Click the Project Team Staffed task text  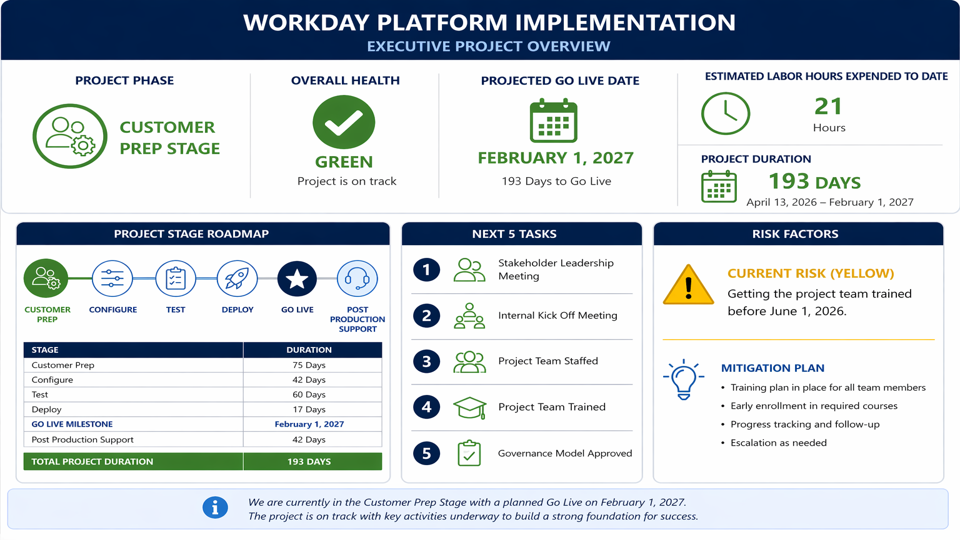pos(548,361)
